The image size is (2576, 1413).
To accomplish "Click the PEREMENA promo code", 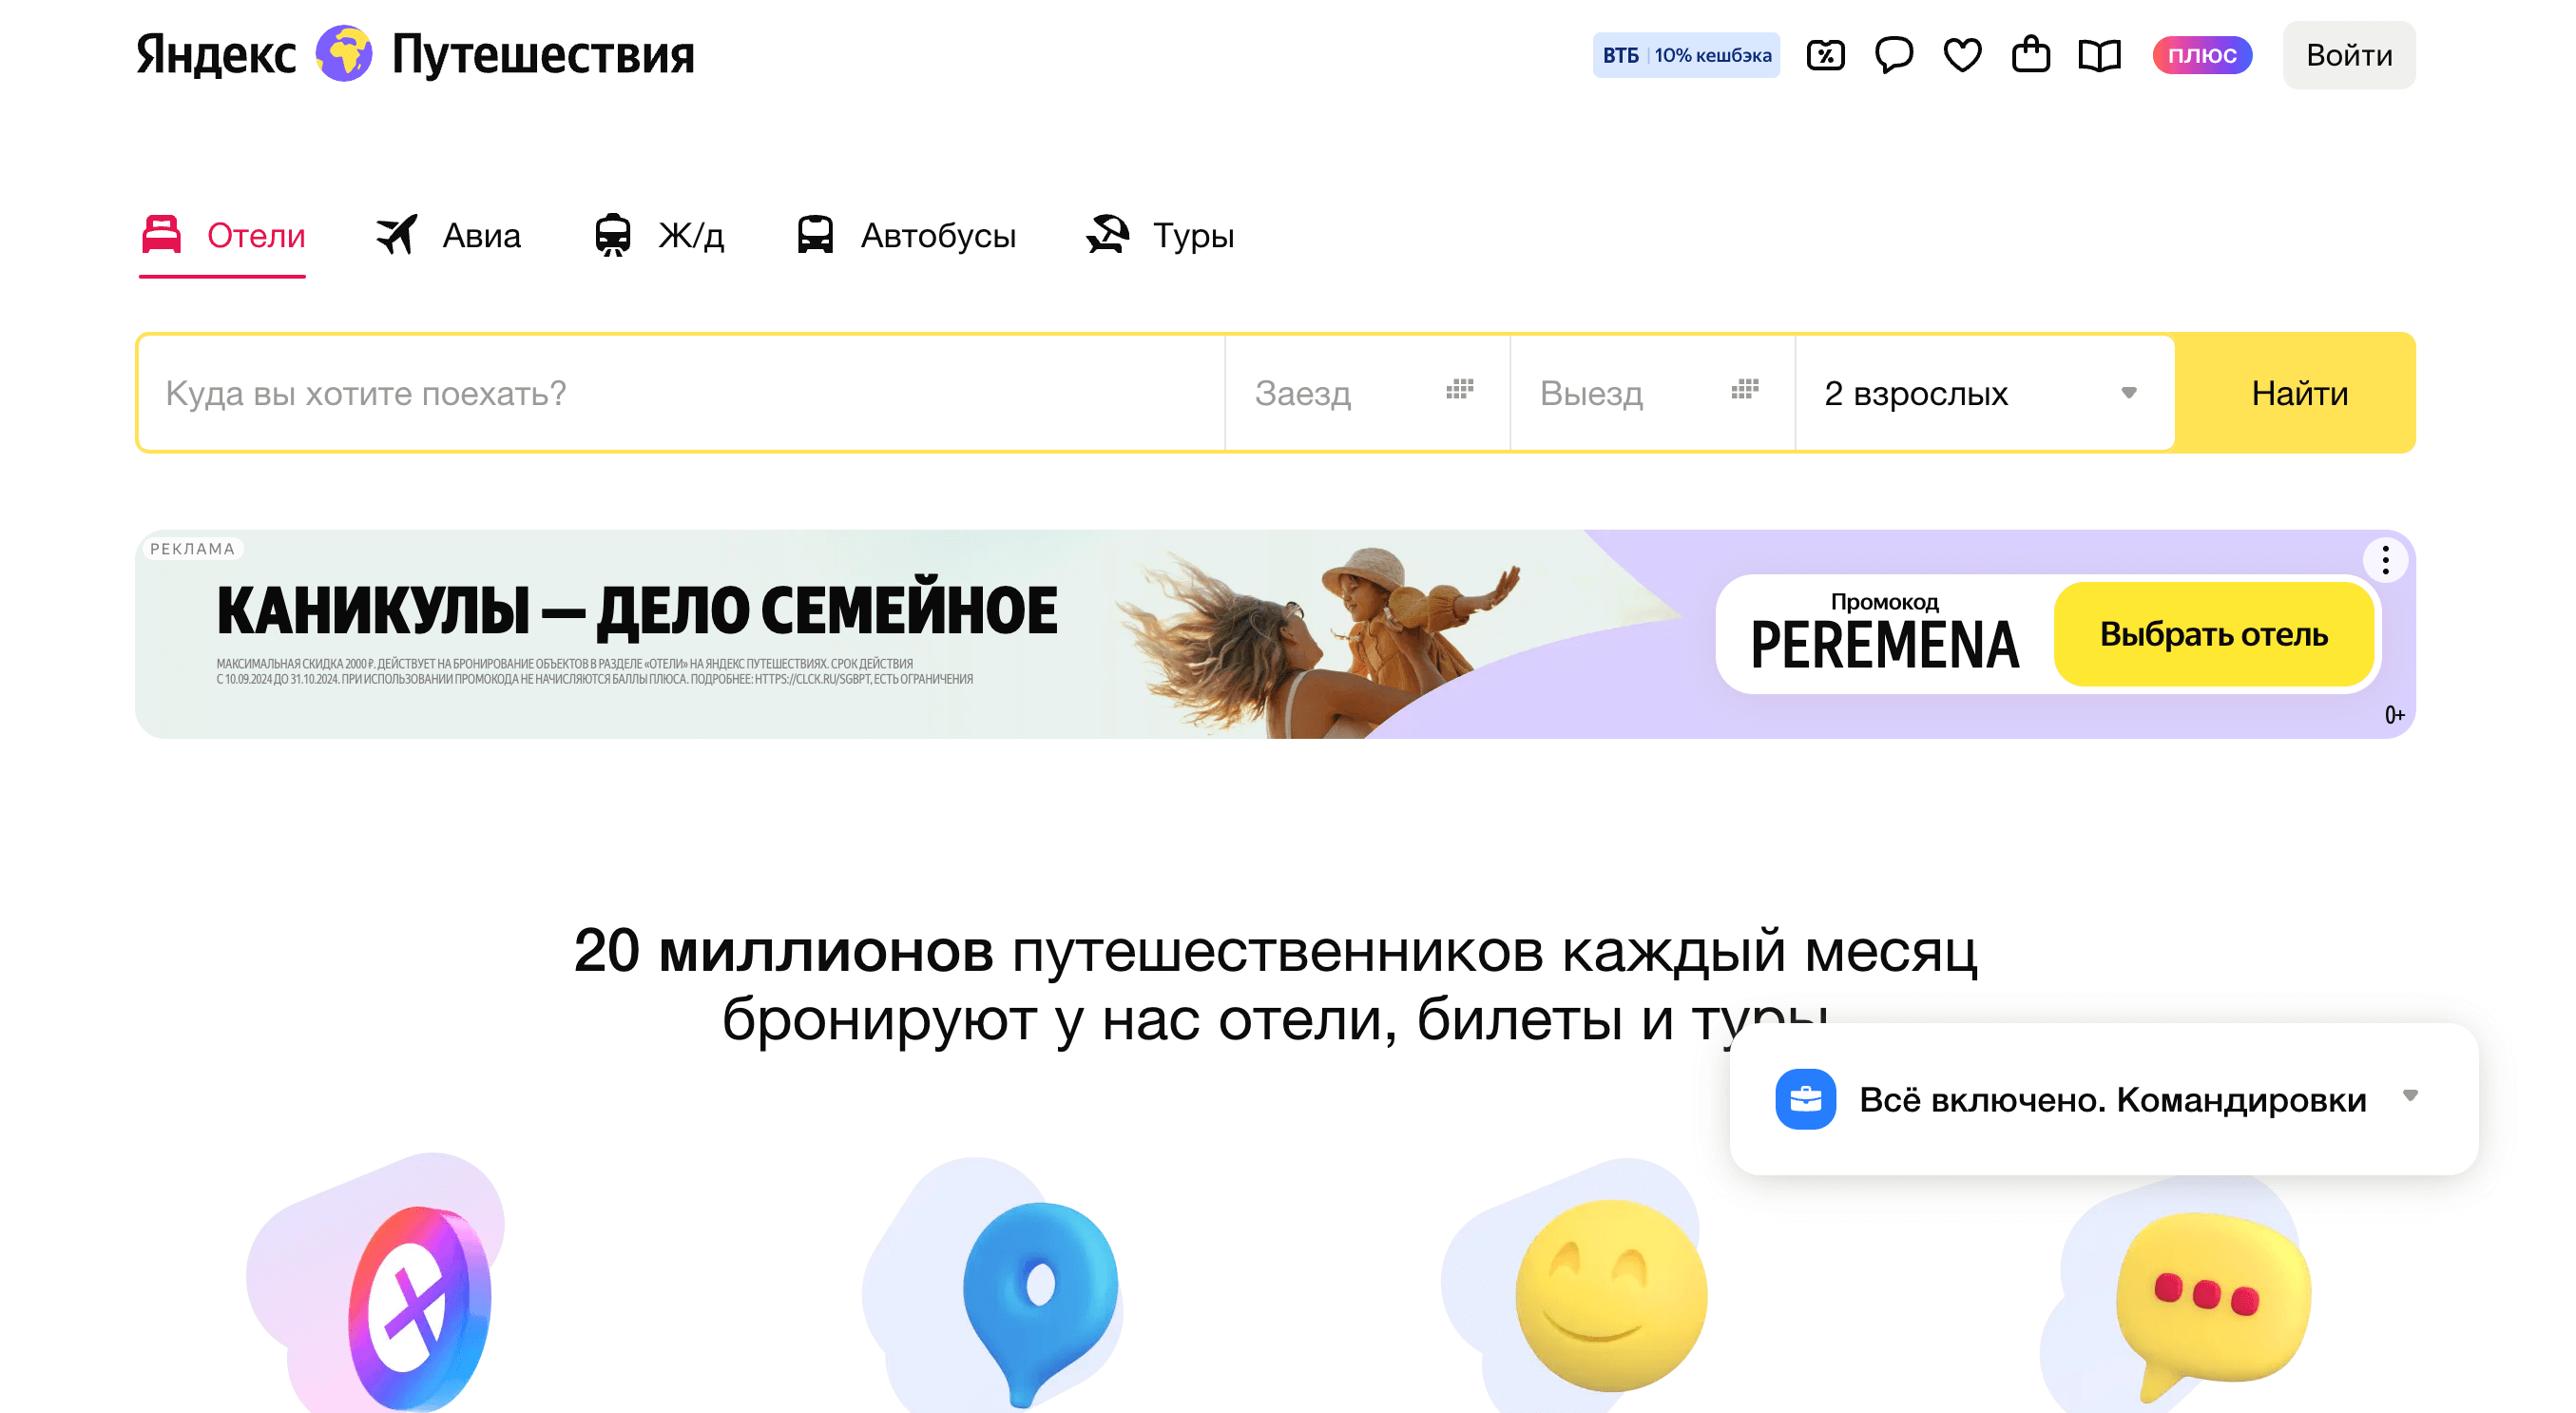I will pos(1885,645).
